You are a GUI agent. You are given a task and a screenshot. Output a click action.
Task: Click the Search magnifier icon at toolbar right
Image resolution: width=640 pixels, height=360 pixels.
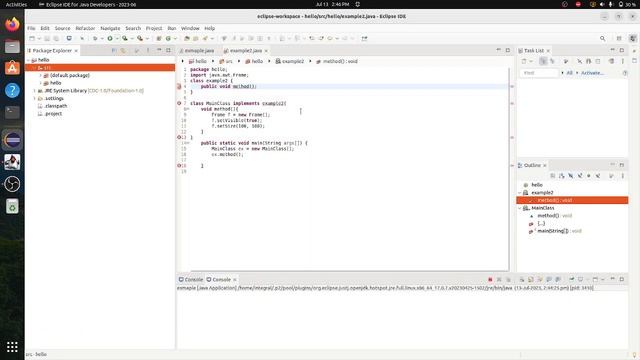click(x=602, y=38)
